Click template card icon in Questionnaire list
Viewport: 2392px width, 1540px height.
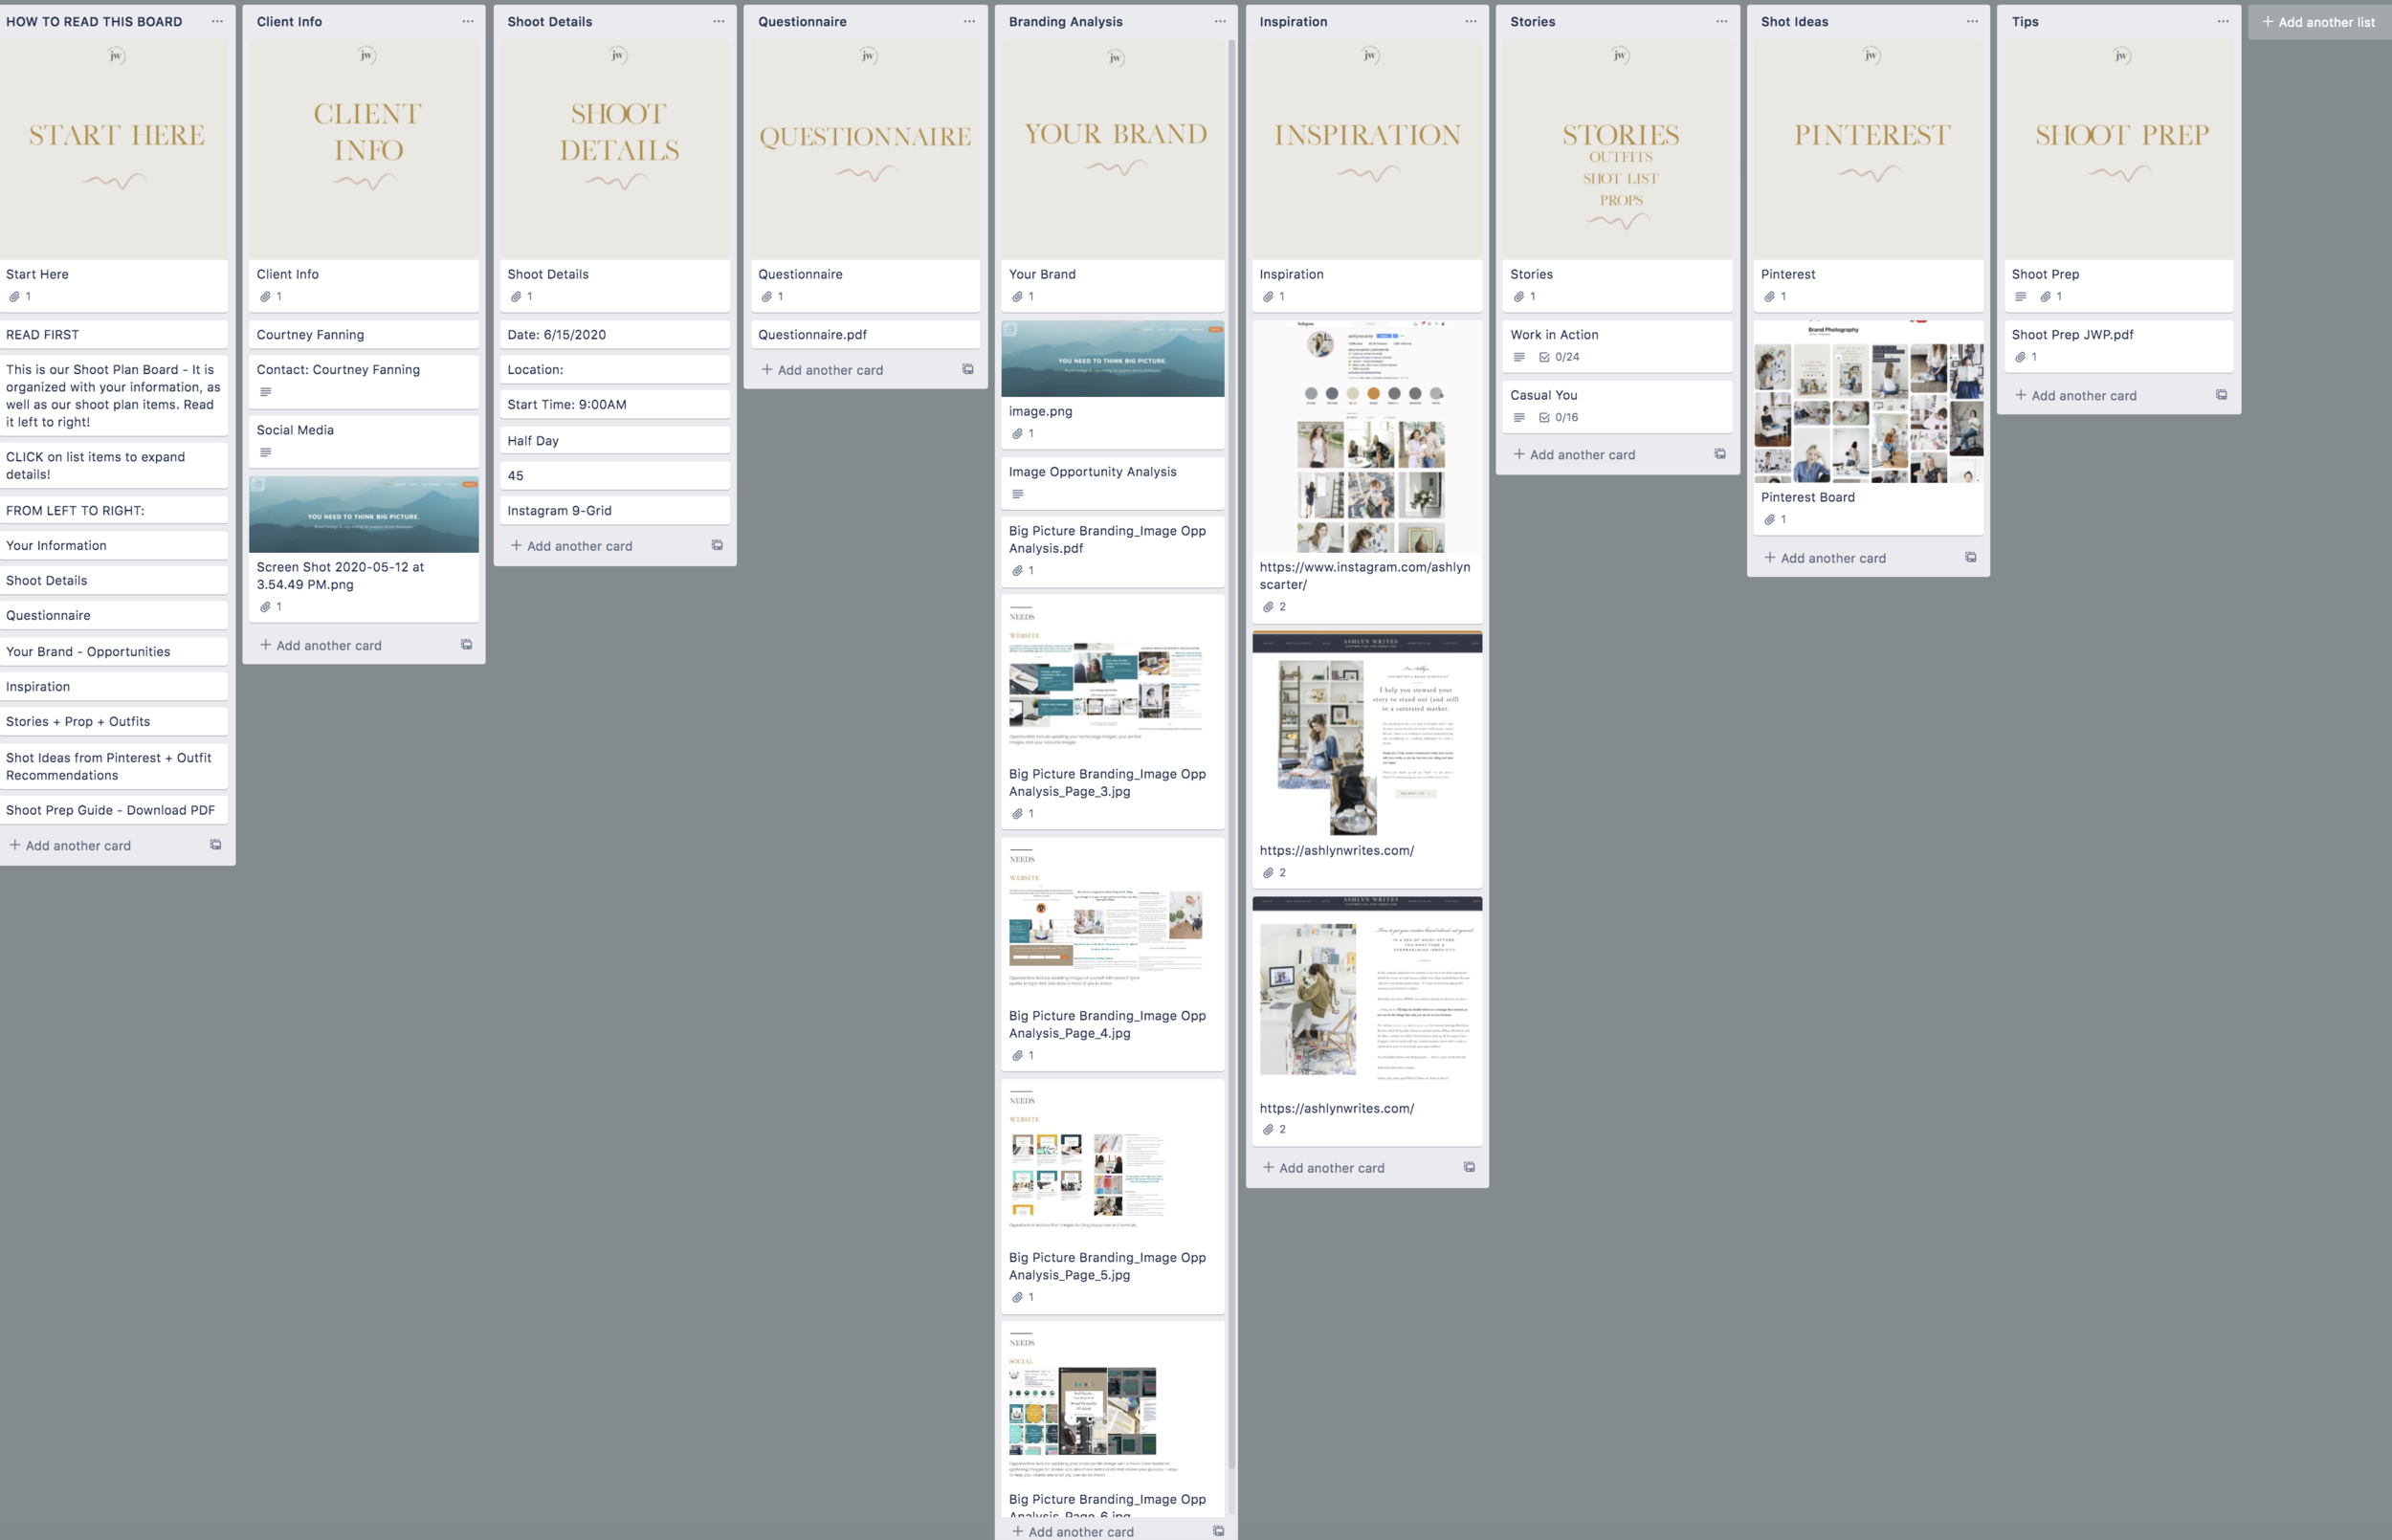[967, 369]
